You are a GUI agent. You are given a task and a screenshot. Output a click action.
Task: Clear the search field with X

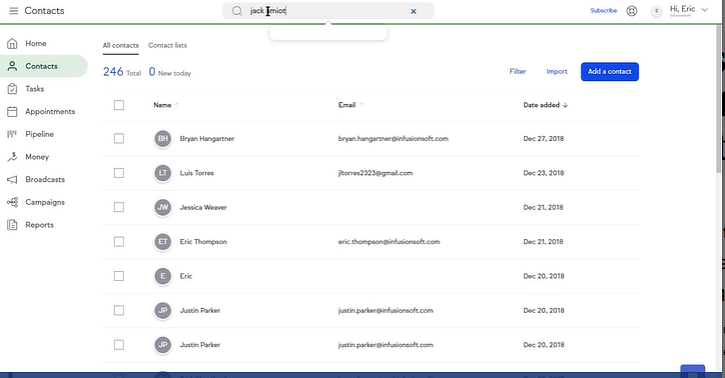pyautogui.click(x=413, y=11)
